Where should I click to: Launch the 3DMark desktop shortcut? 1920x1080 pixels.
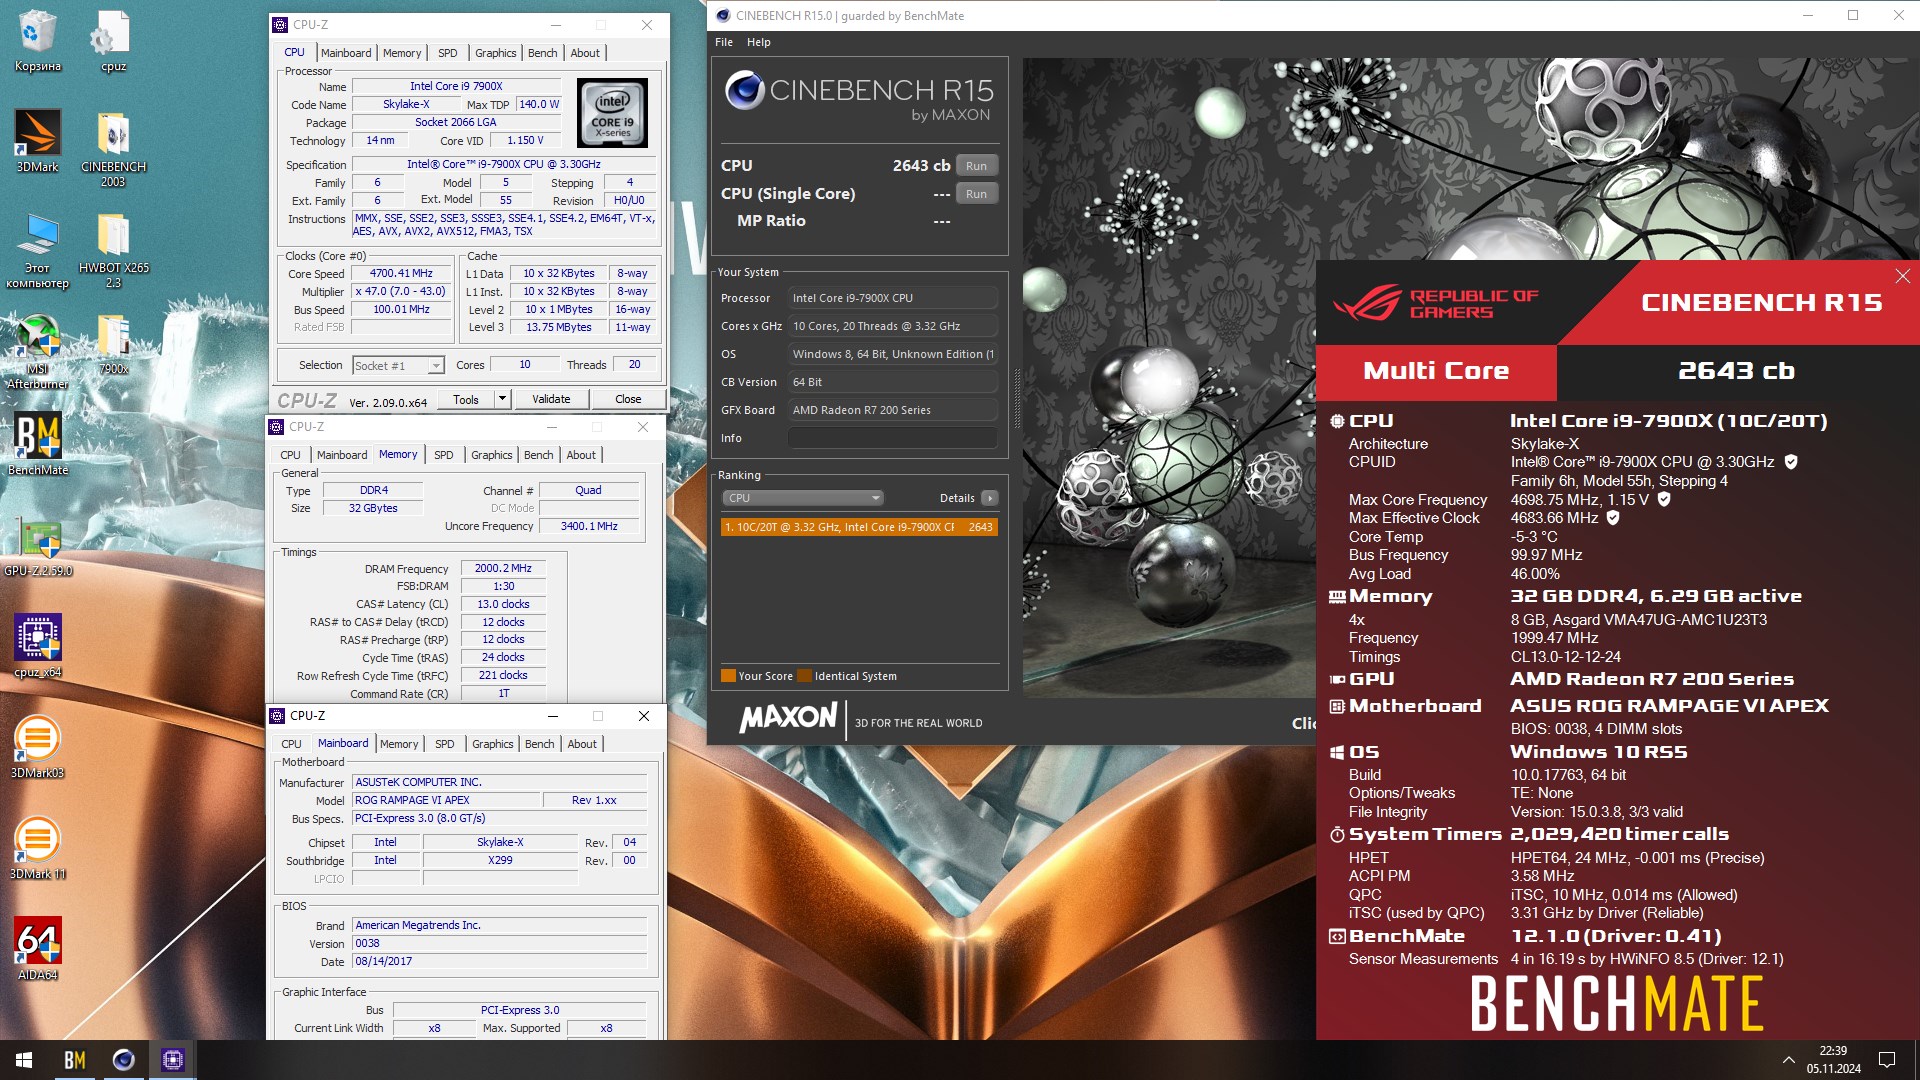37,140
